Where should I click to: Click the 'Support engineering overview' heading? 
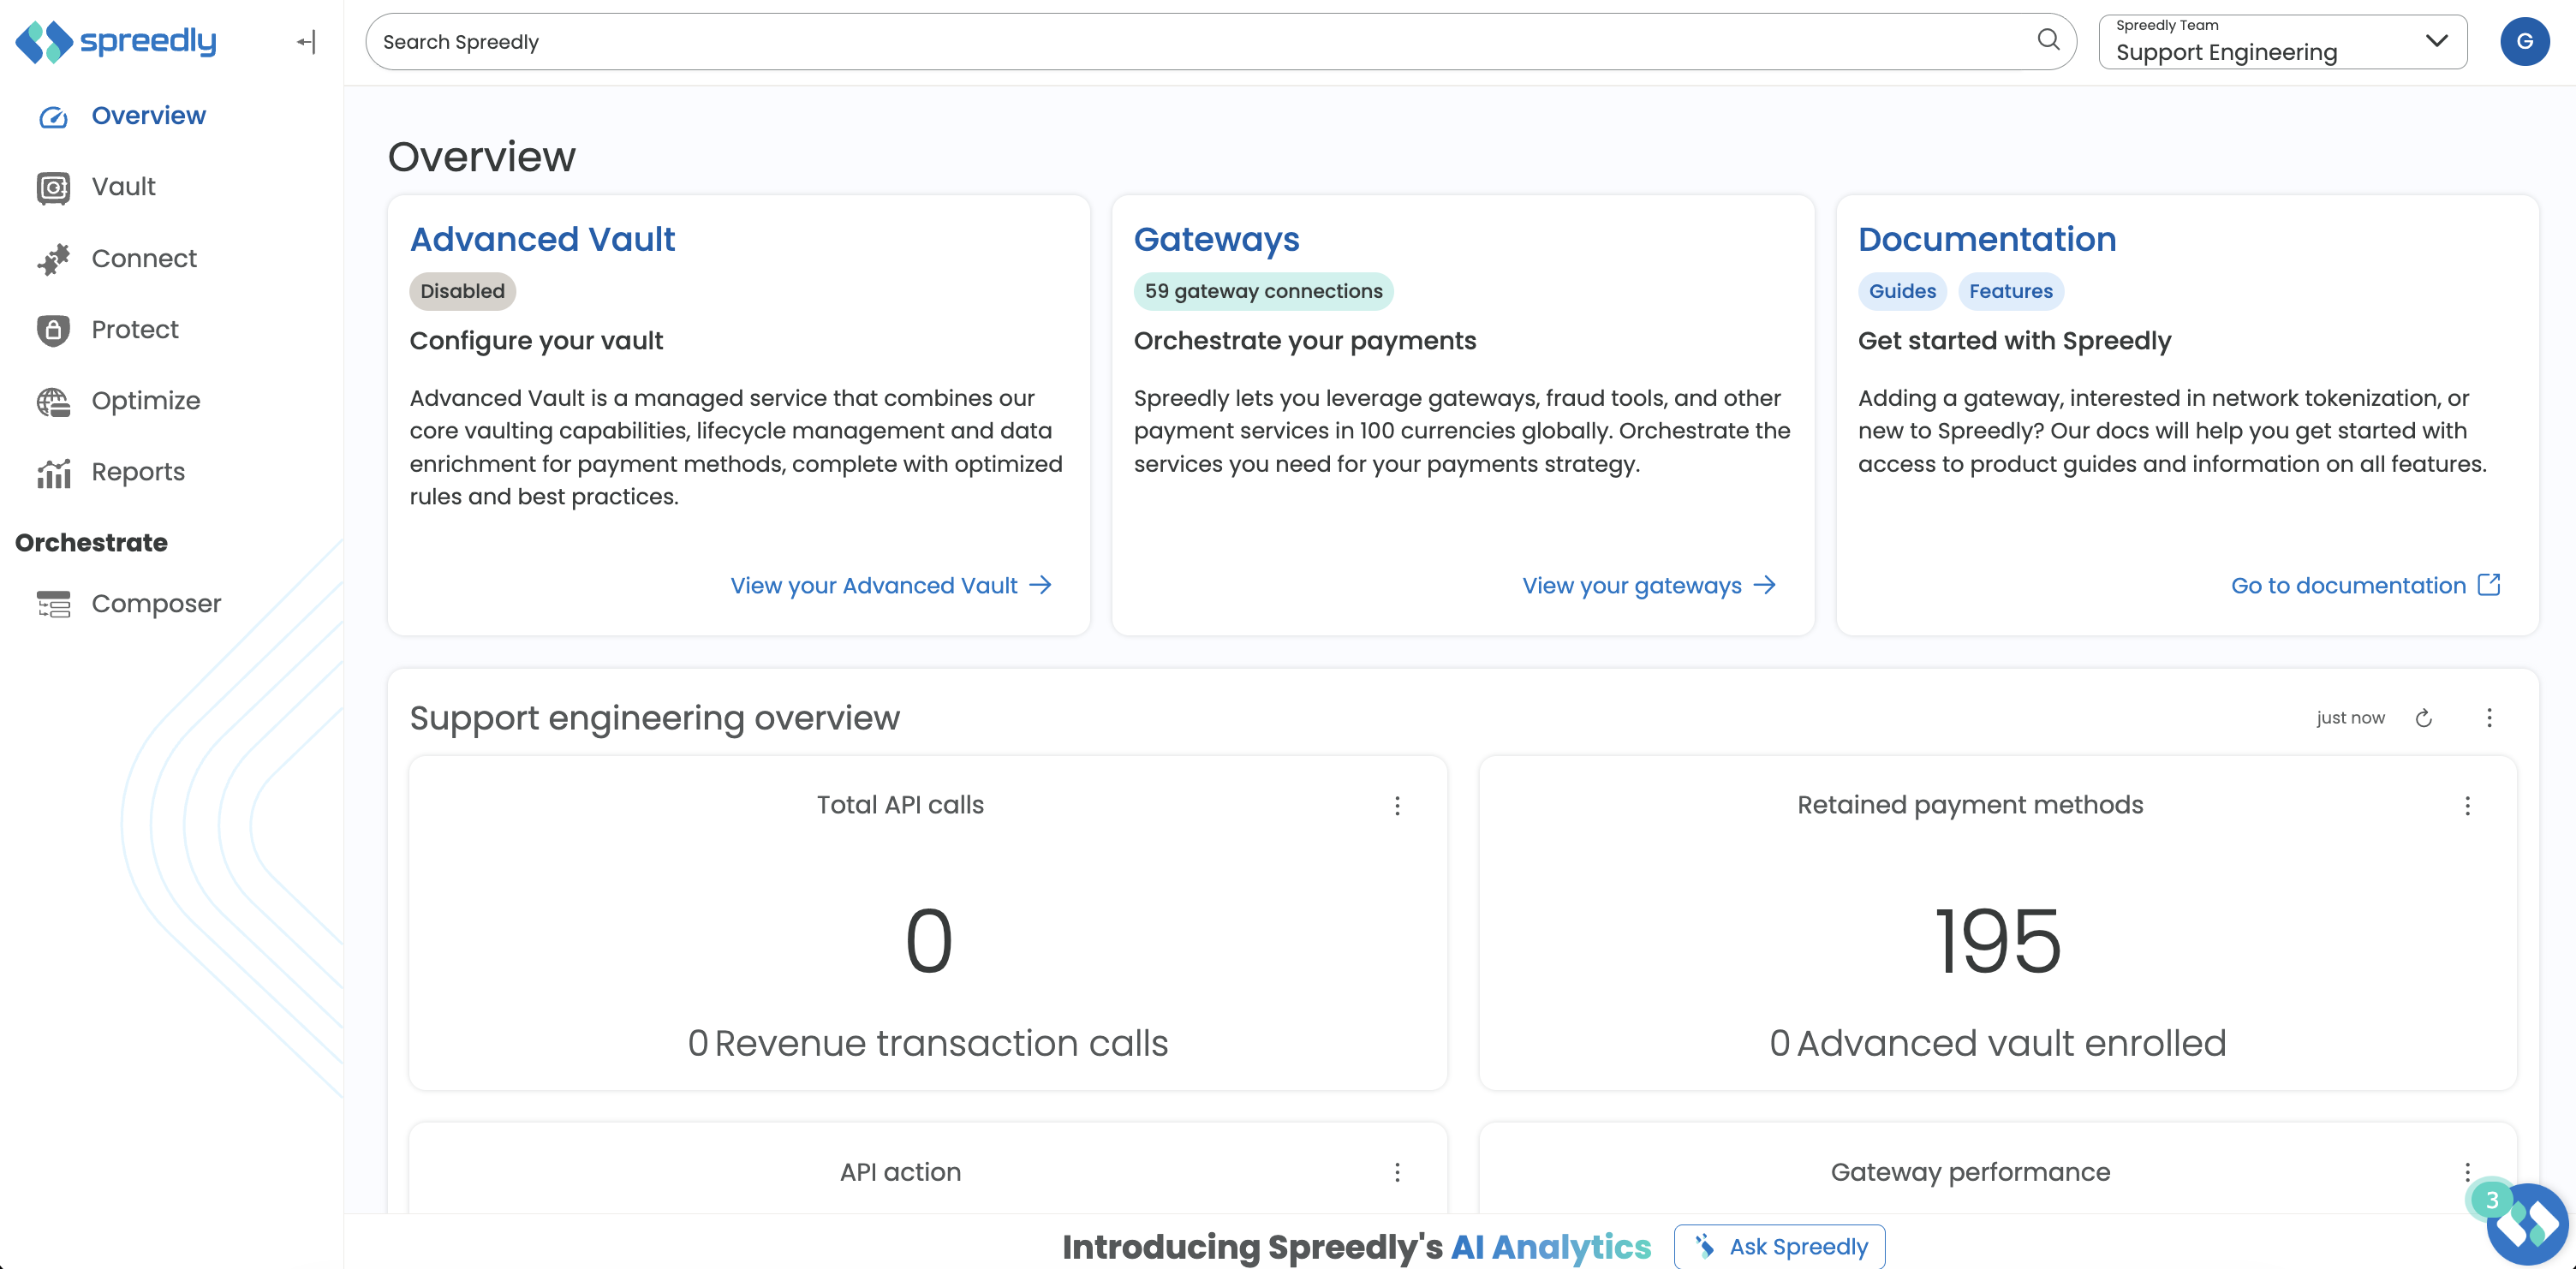[654, 718]
